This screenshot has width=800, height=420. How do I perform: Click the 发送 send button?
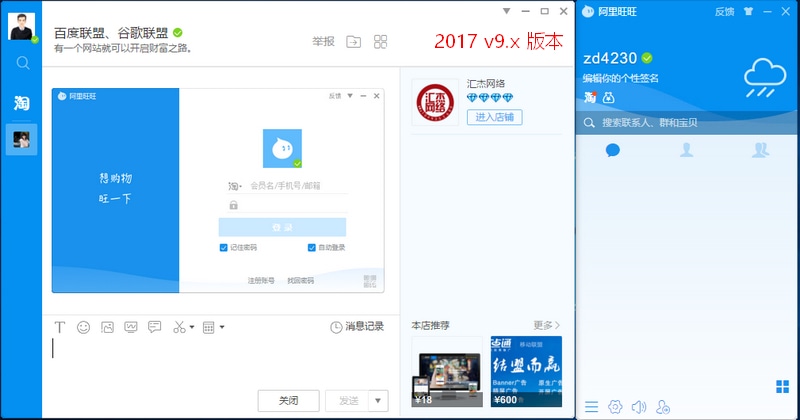click(347, 401)
